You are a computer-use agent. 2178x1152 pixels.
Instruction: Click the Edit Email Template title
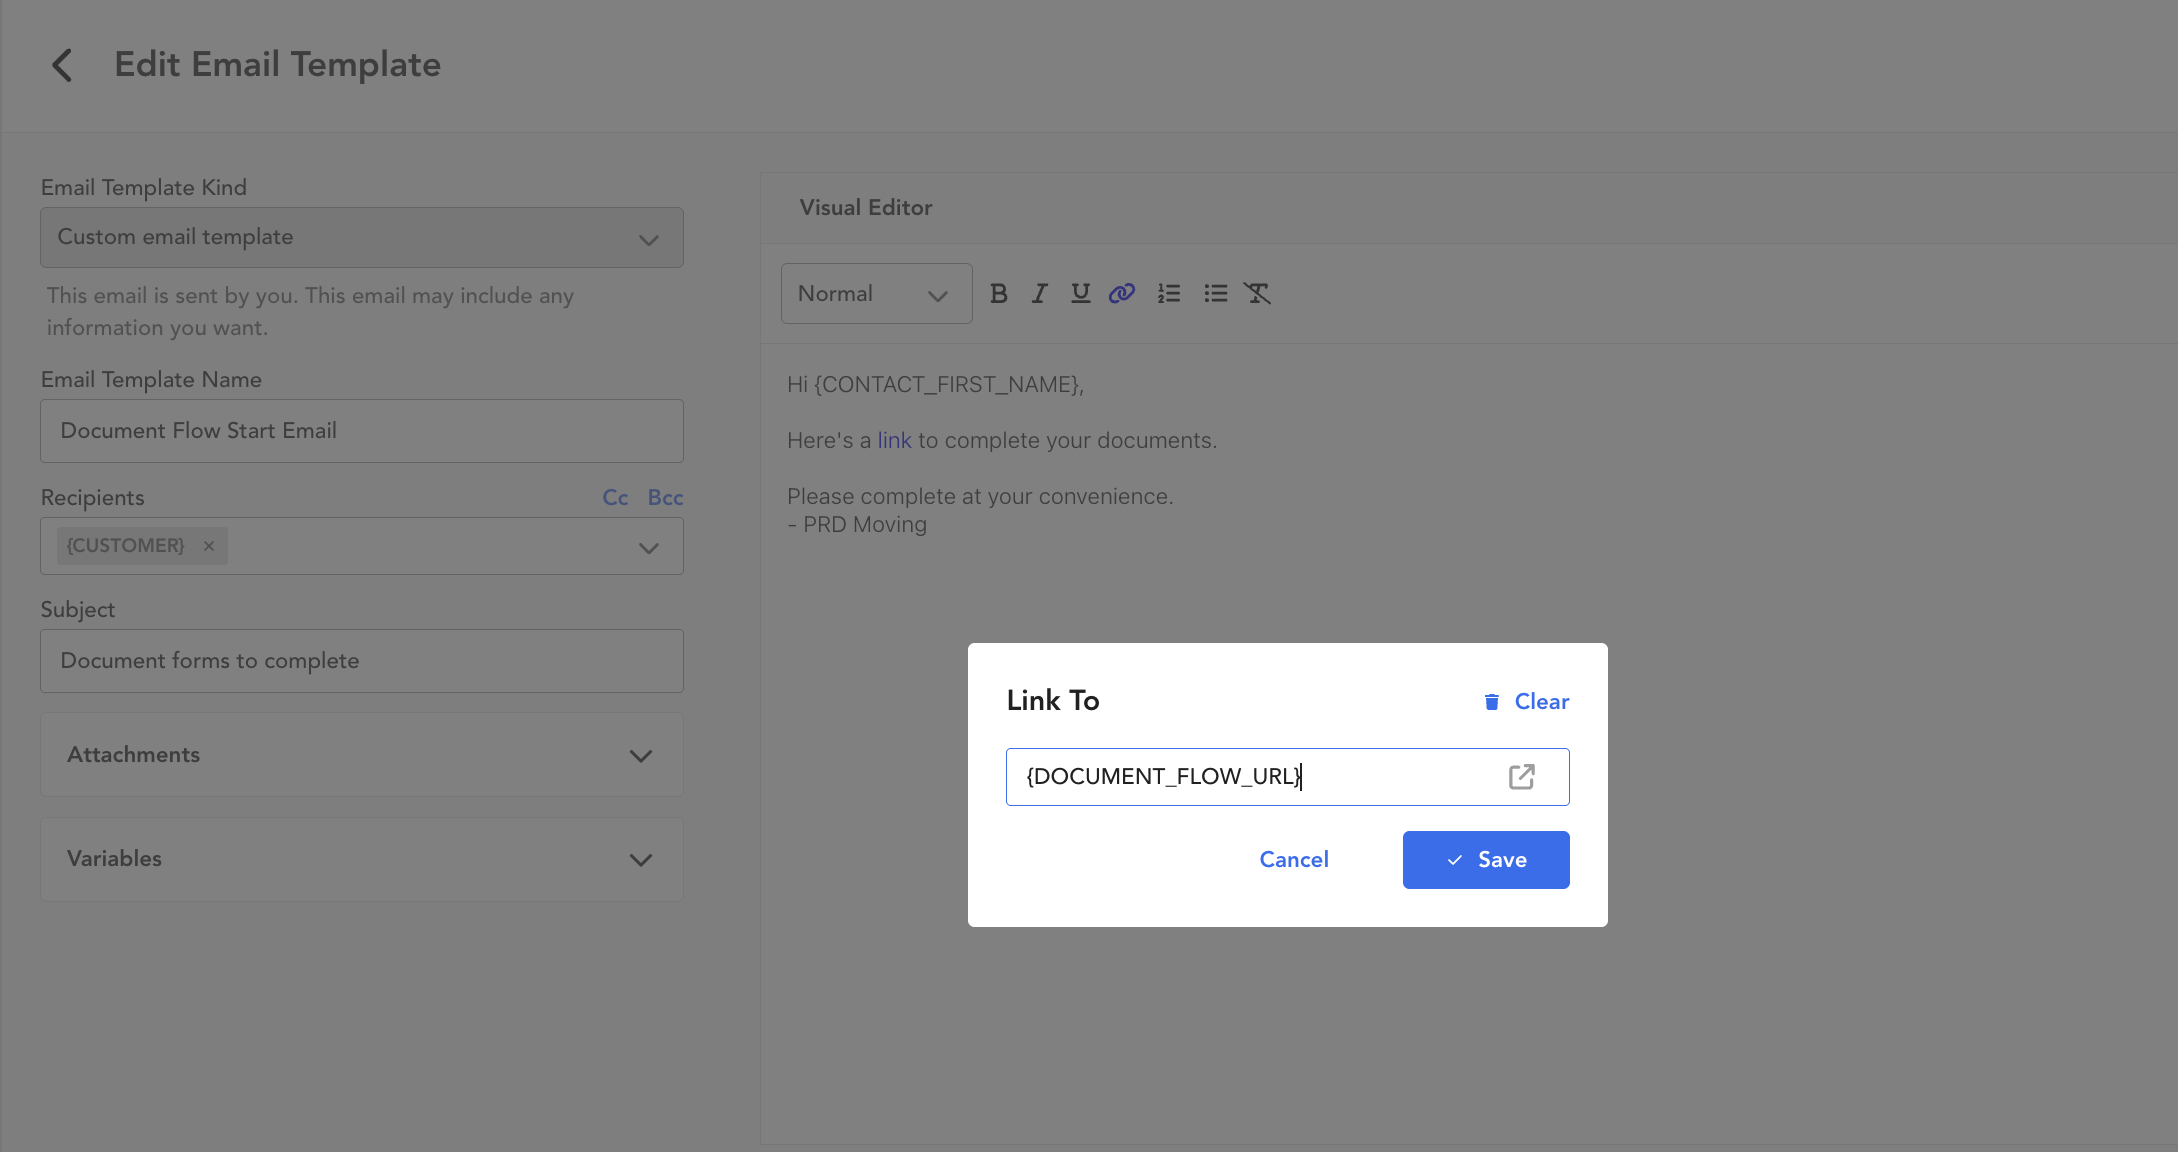click(278, 65)
